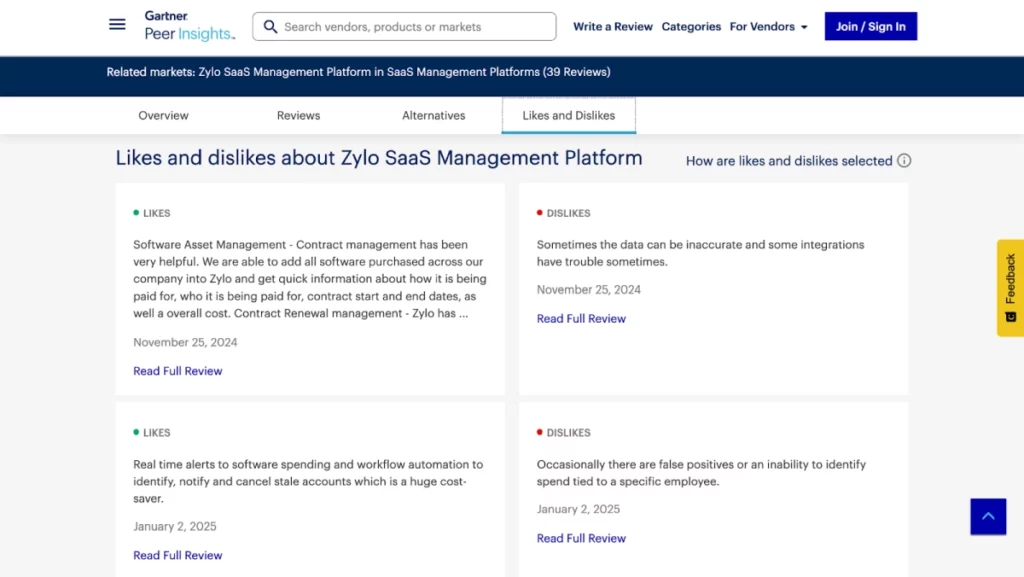Expand the For Vendors dropdown
This screenshot has width=1024, height=577.
769,27
